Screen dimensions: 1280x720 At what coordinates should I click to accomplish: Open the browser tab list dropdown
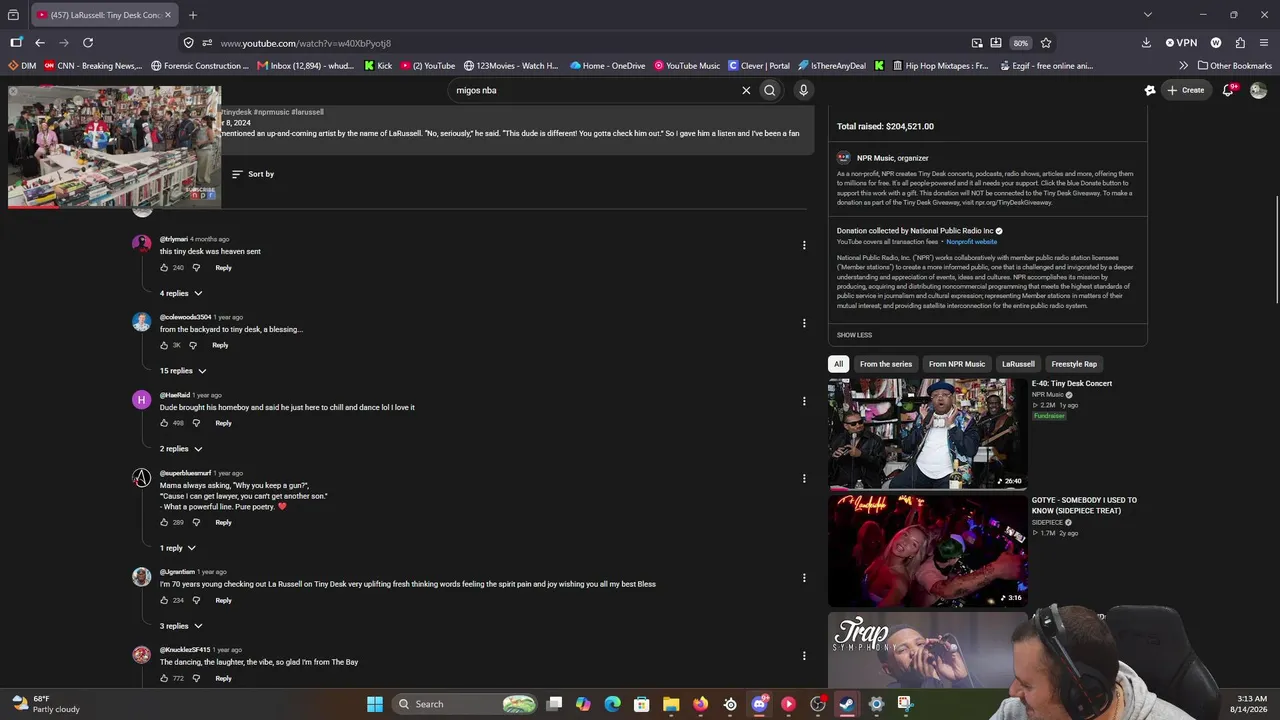coord(1148,15)
